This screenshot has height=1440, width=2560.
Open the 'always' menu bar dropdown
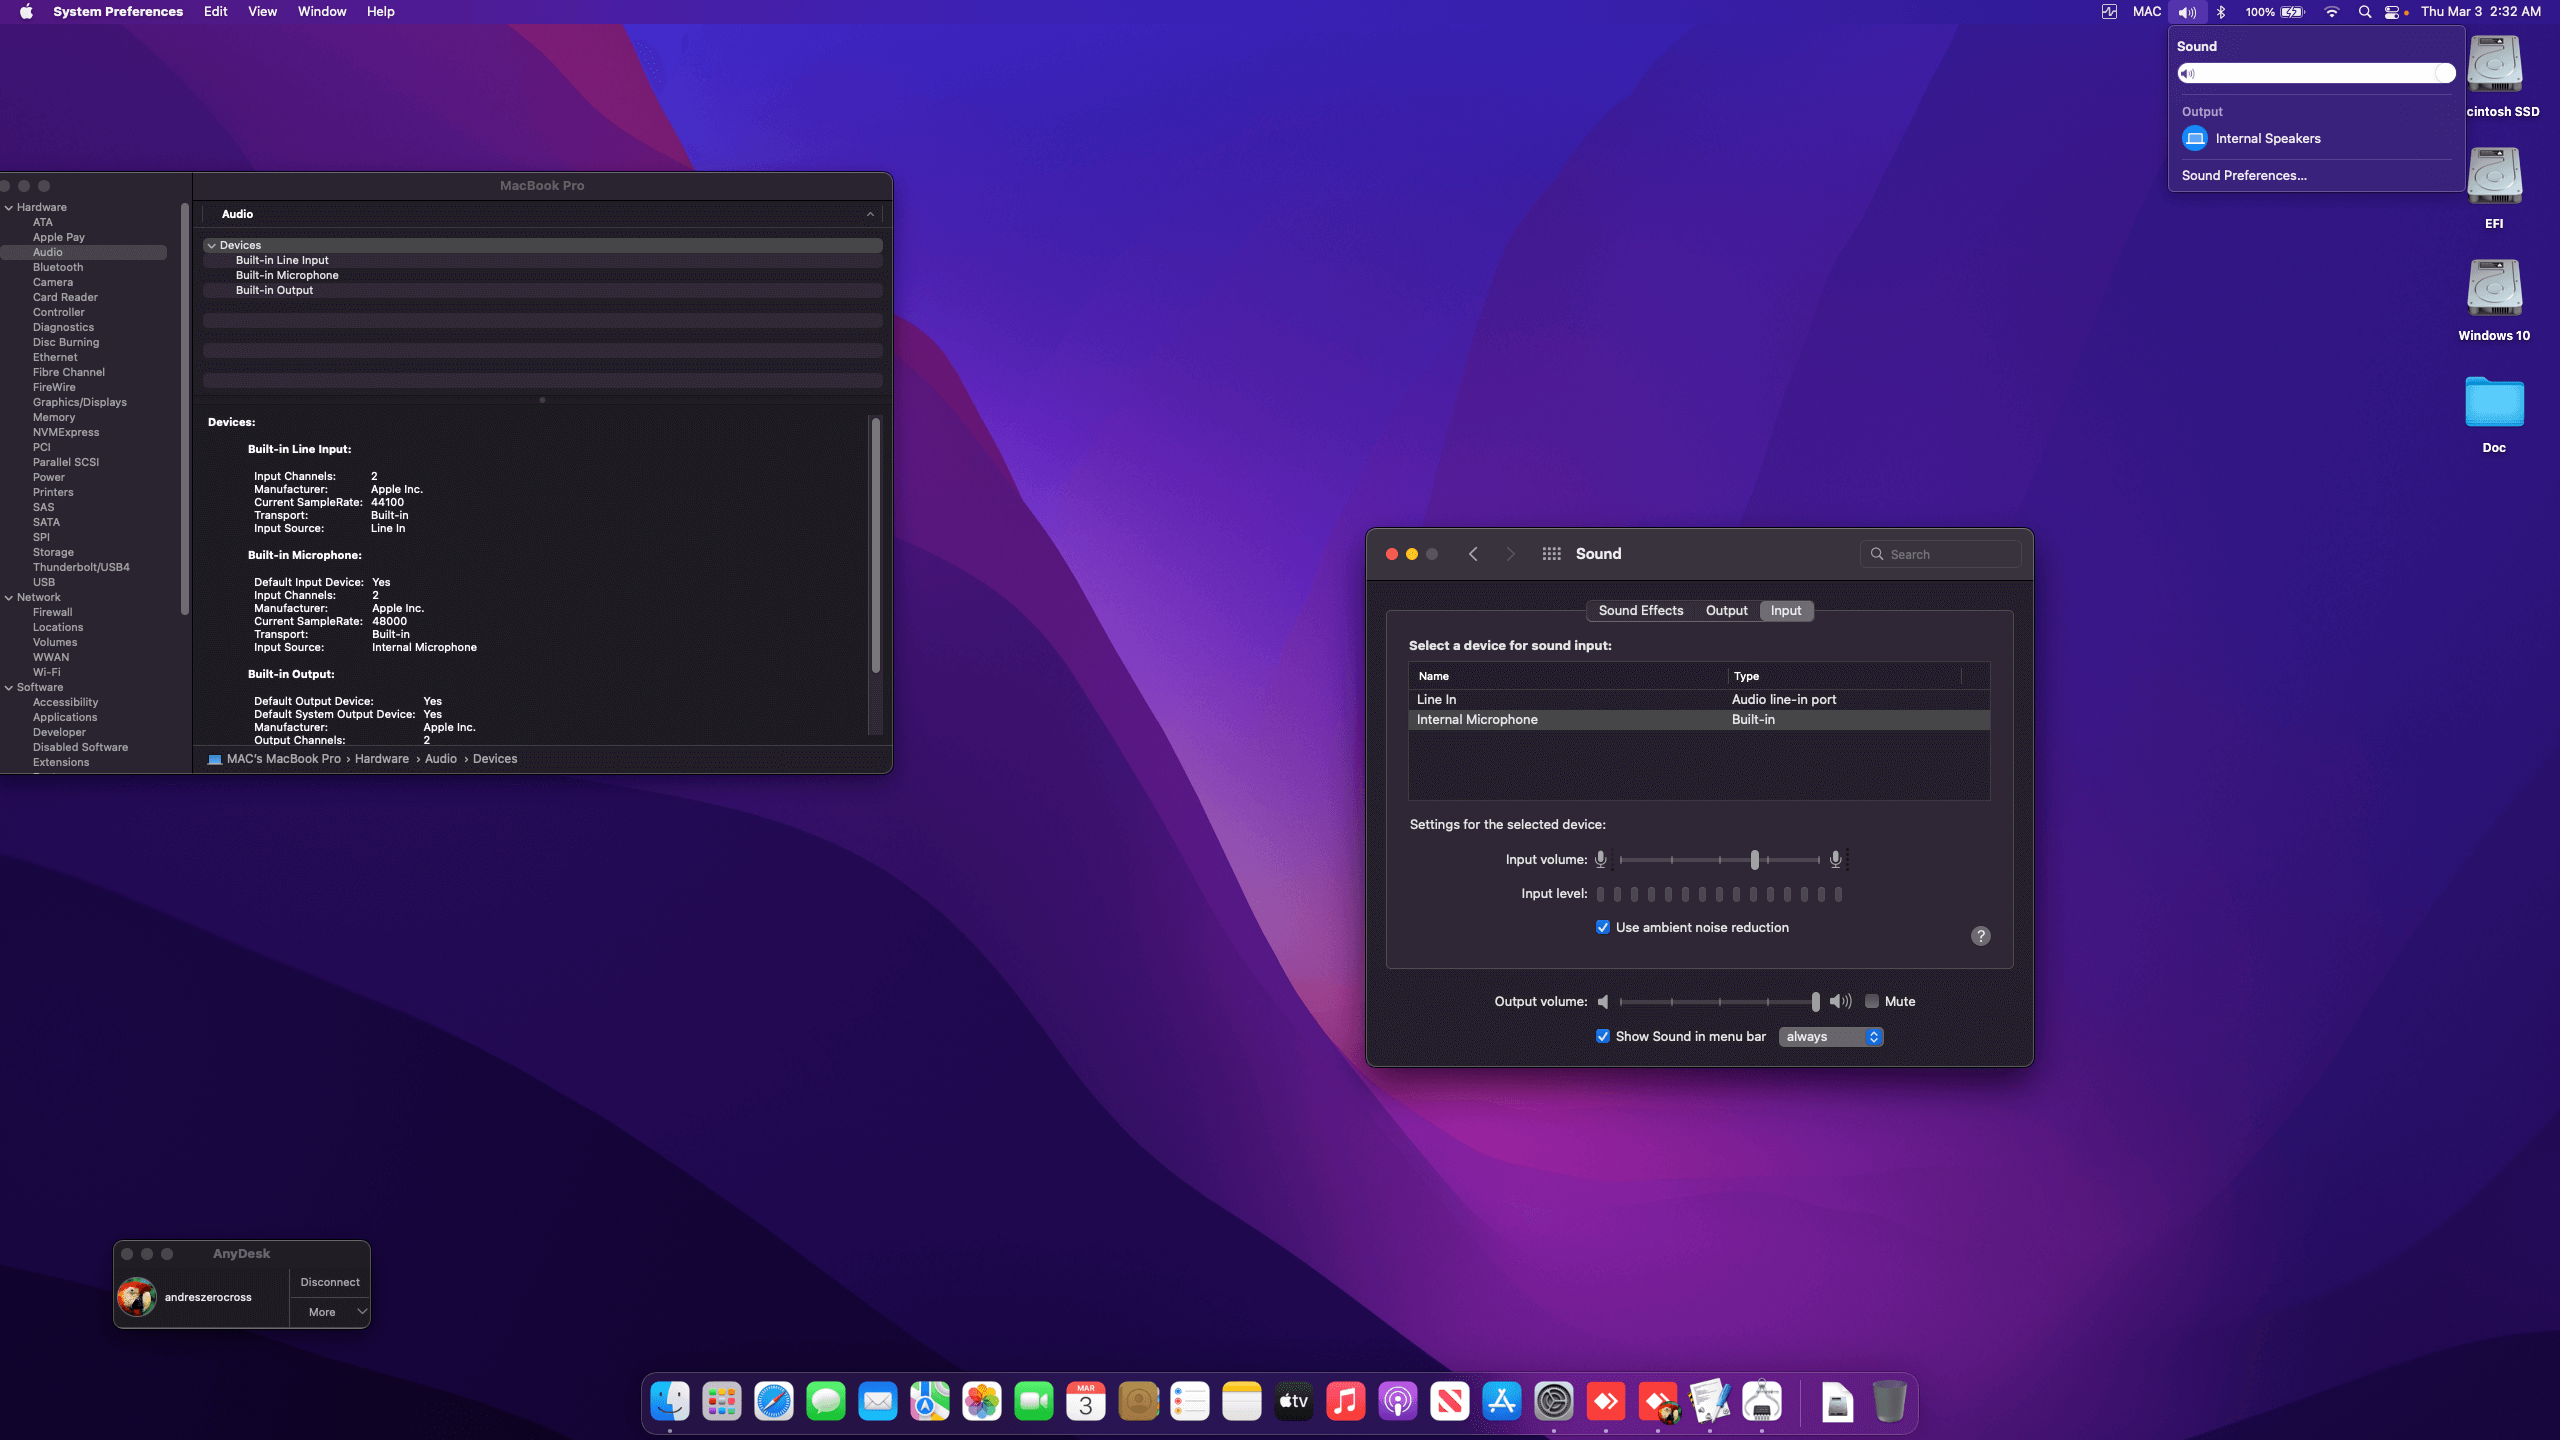1831,1037
